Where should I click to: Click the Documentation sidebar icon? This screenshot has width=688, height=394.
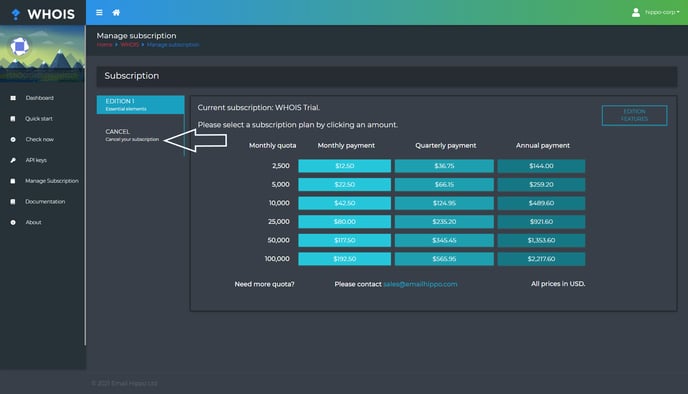pyautogui.click(x=13, y=202)
